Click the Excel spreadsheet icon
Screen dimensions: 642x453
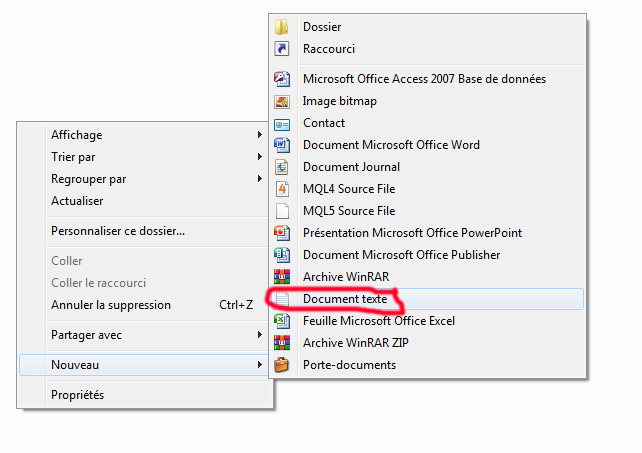coord(282,321)
